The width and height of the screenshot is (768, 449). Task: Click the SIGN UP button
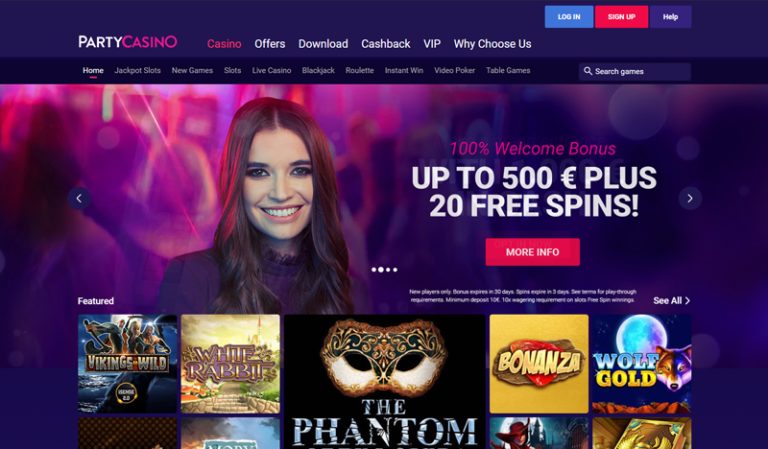[x=622, y=17]
